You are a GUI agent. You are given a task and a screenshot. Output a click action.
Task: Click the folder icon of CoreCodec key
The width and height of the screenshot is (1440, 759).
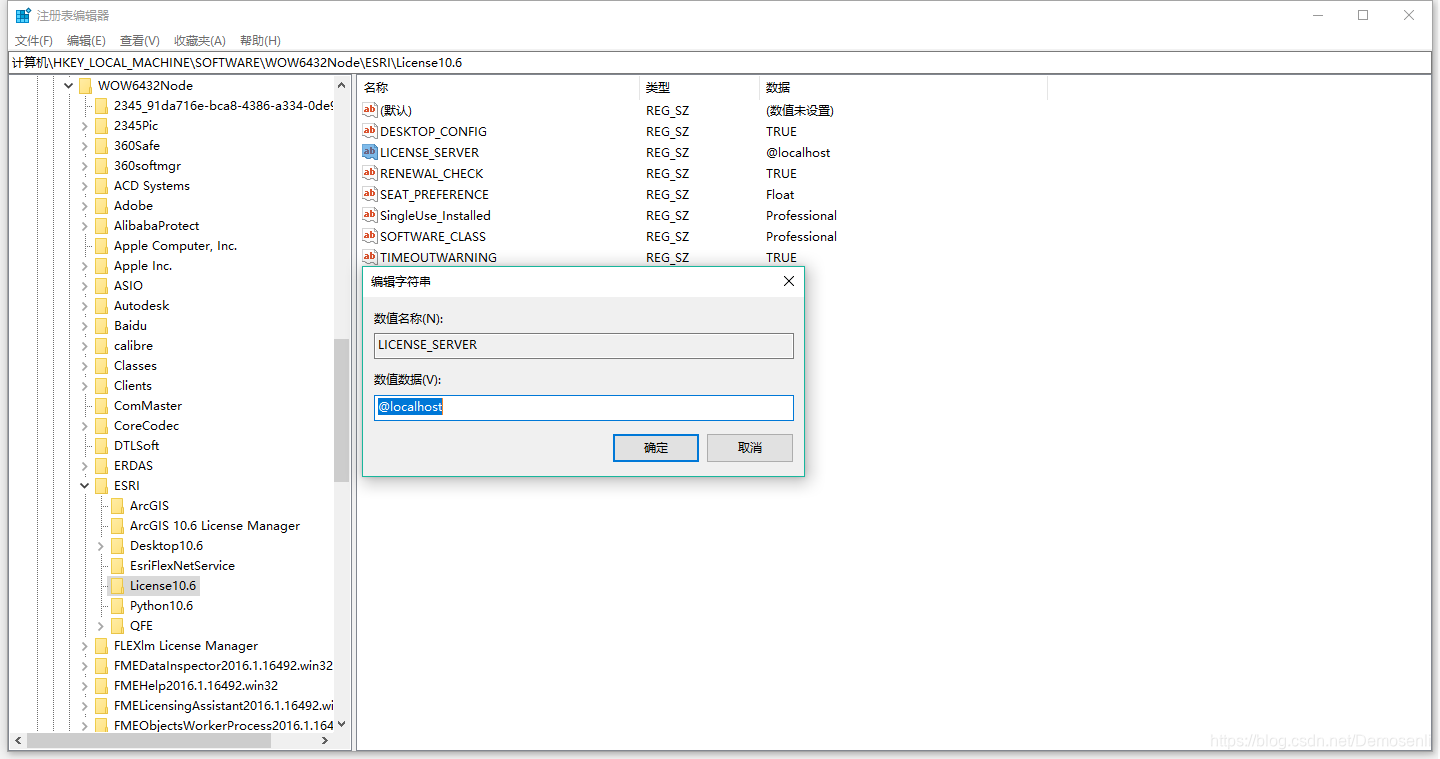[101, 425]
